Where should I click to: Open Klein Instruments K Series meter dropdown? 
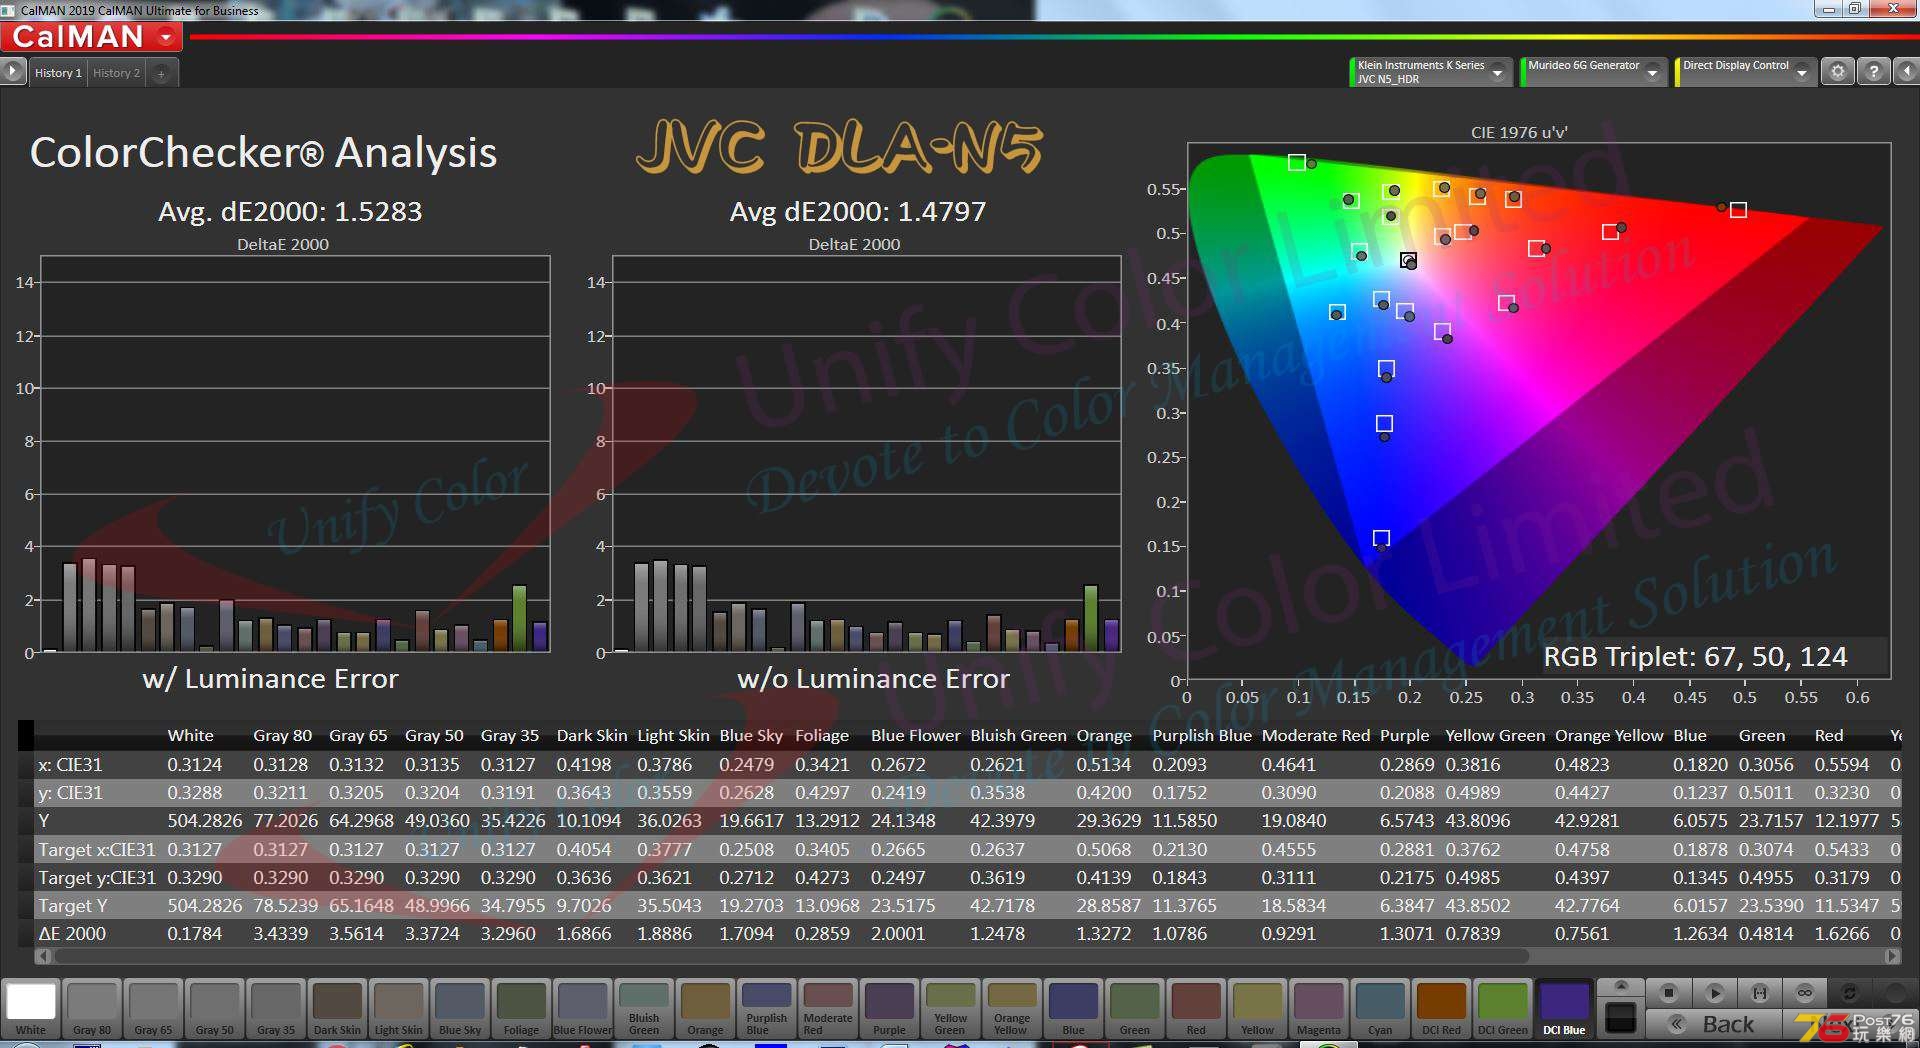(x=1429, y=72)
